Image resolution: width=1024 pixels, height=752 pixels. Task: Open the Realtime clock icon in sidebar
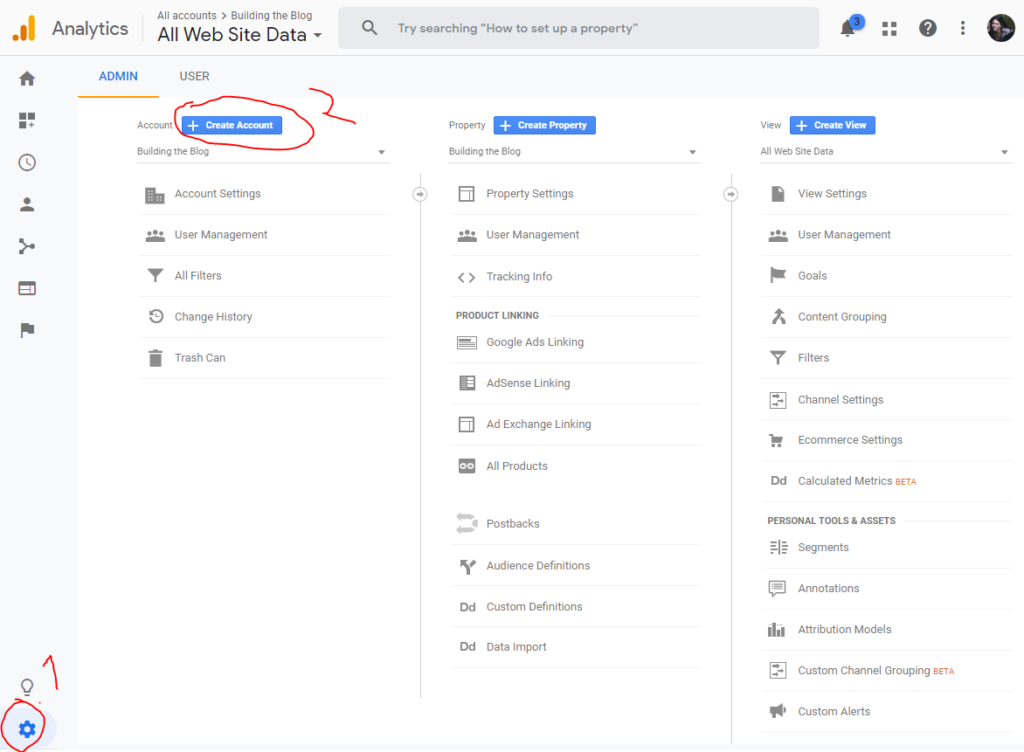(x=27, y=161)
